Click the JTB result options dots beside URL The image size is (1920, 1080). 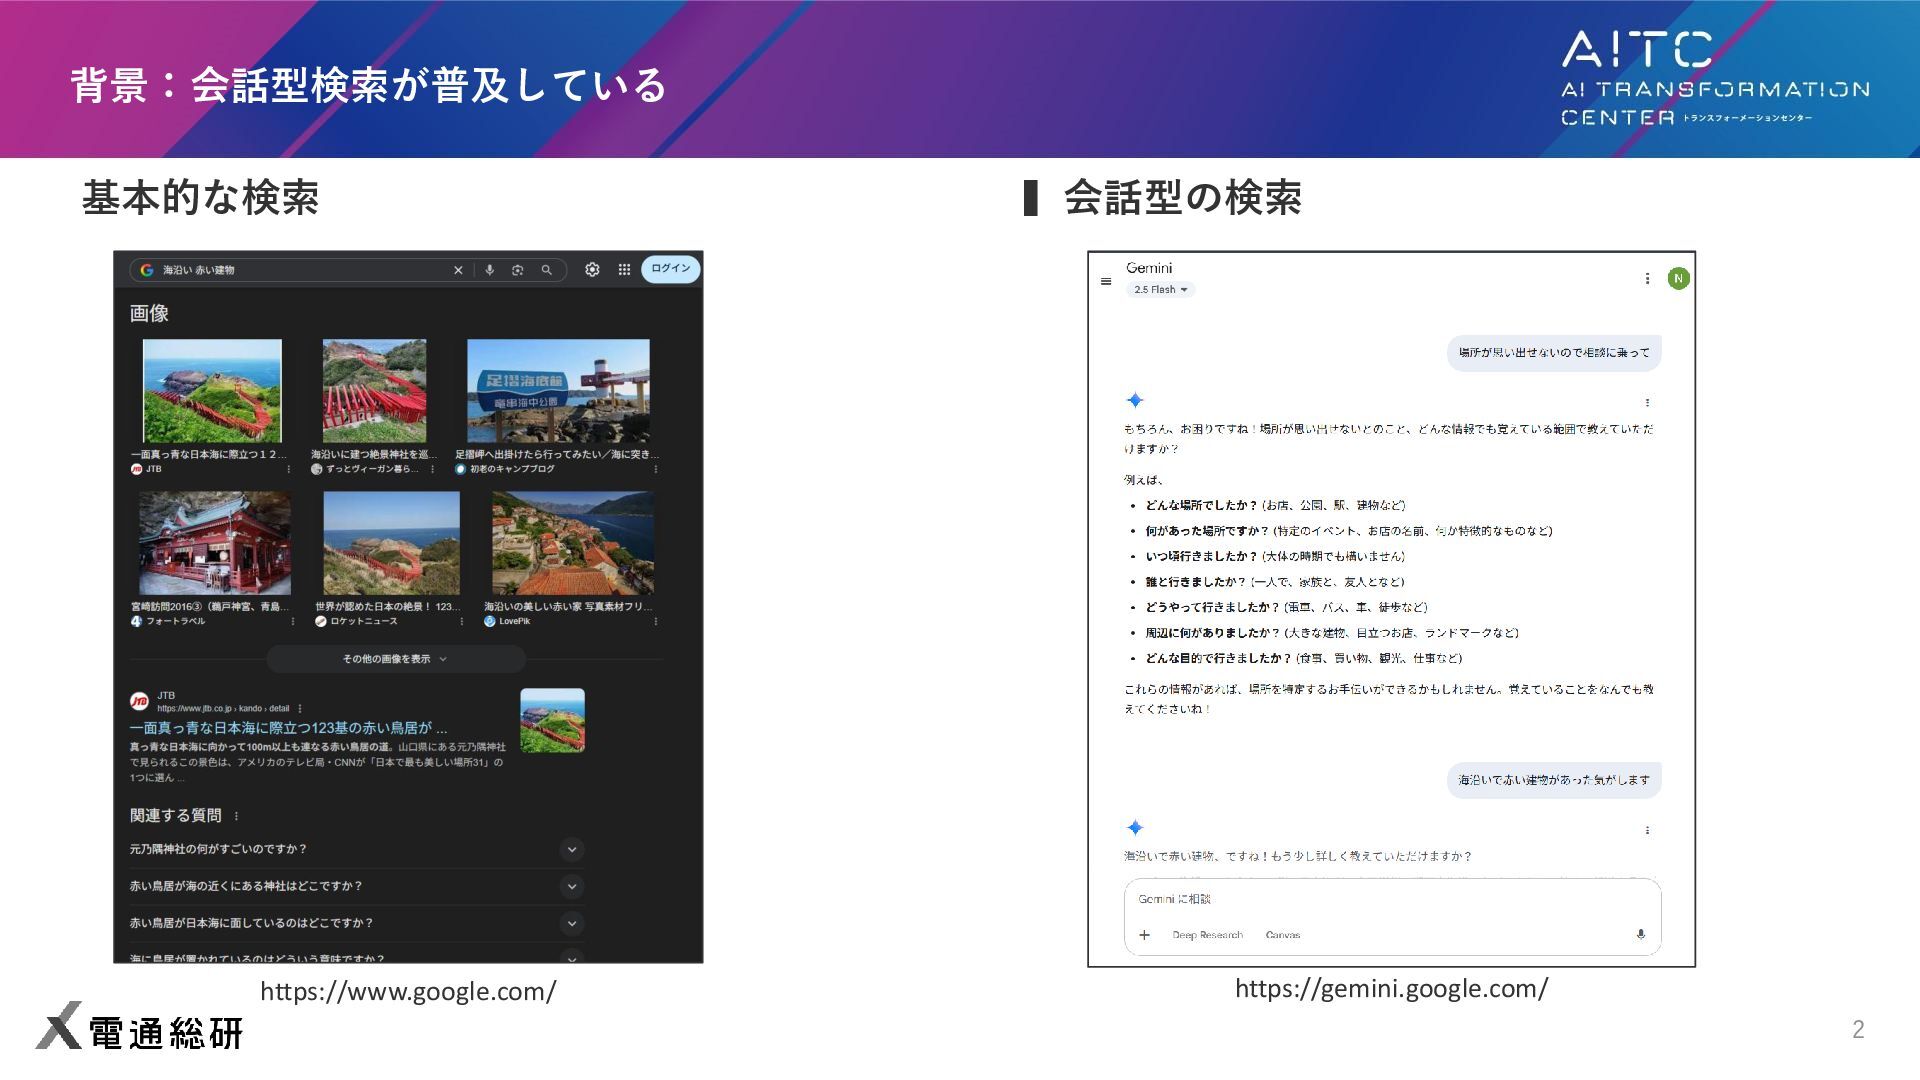pyautogui.click(x=300, y=708)
